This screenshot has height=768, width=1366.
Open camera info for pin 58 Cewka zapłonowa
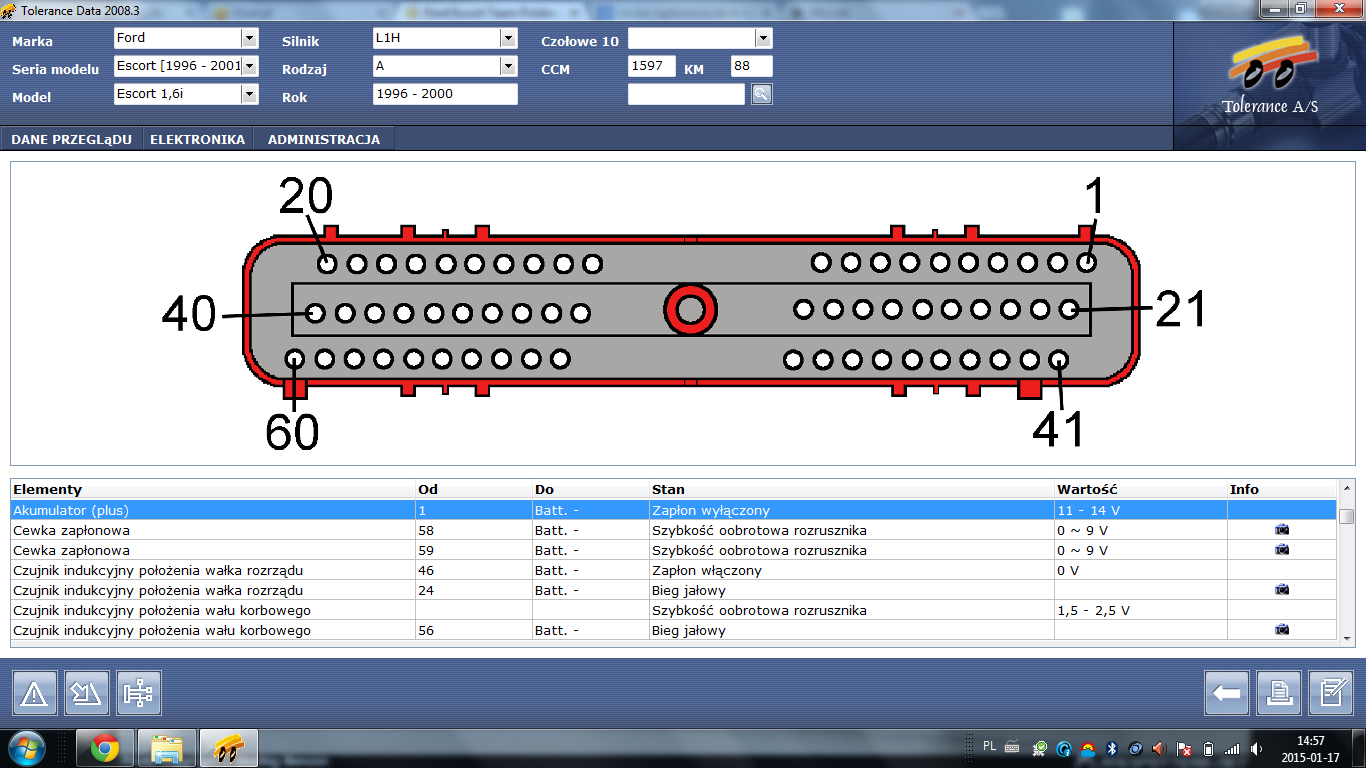pyautogui.click(x=1282, y=530)
